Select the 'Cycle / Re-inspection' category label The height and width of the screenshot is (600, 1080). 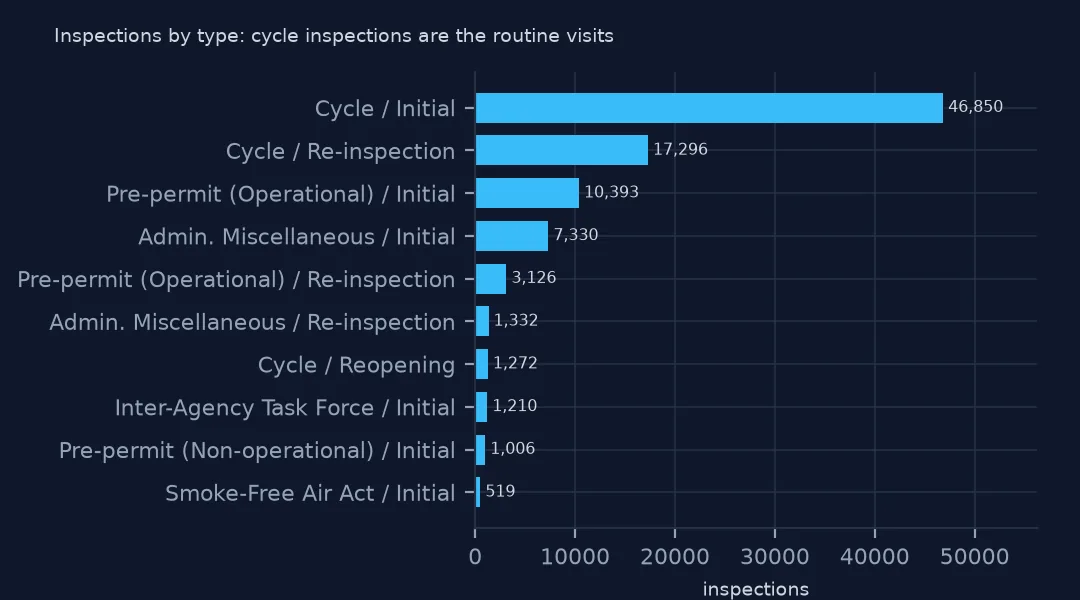click(x=340, y=151)
